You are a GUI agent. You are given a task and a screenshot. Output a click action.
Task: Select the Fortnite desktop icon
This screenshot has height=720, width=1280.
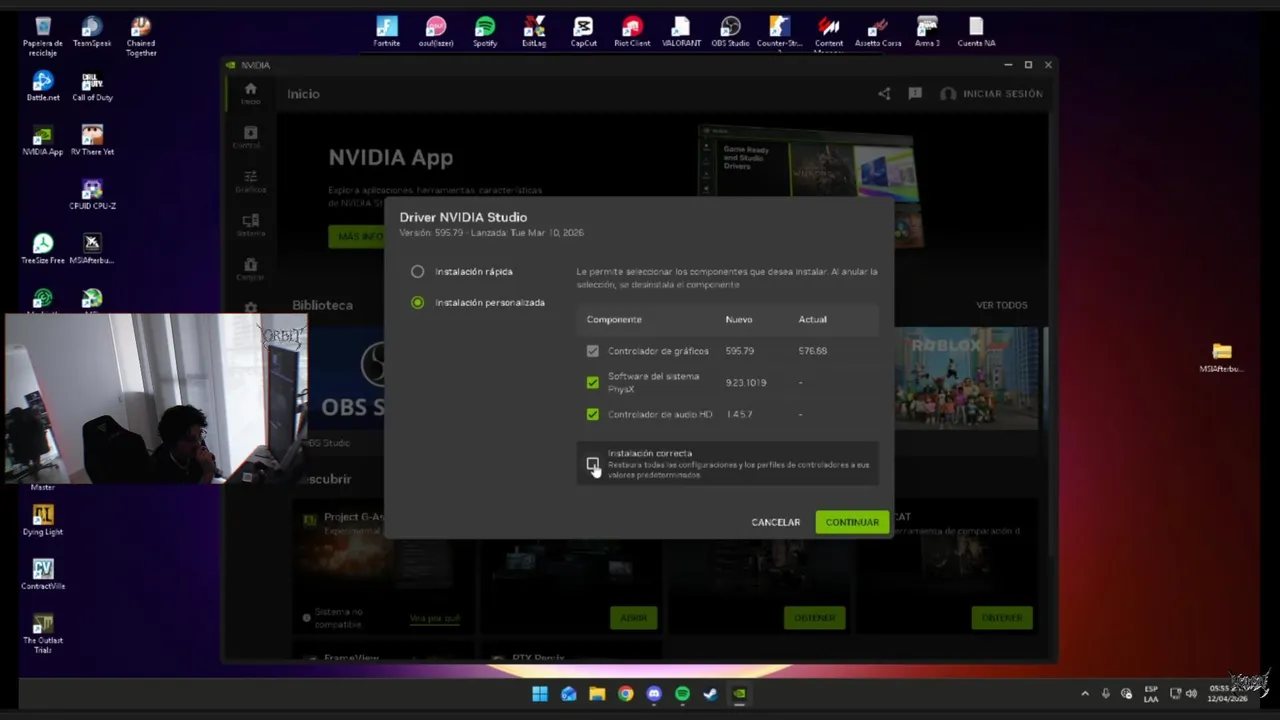pyautogui.click(x=387, y=31)
